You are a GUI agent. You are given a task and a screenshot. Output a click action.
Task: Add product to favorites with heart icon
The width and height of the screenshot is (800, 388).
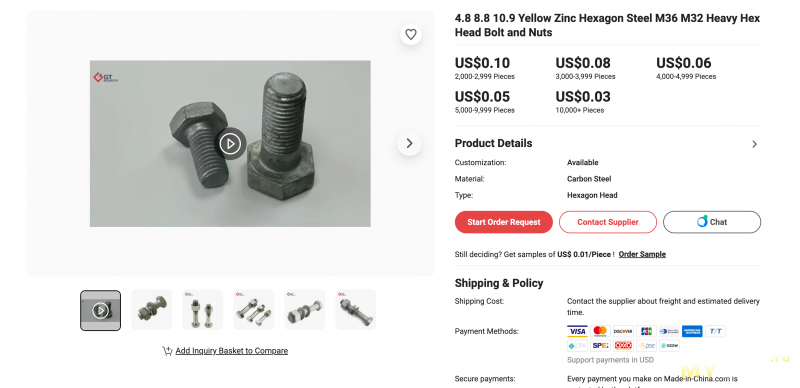click(411, 34)
